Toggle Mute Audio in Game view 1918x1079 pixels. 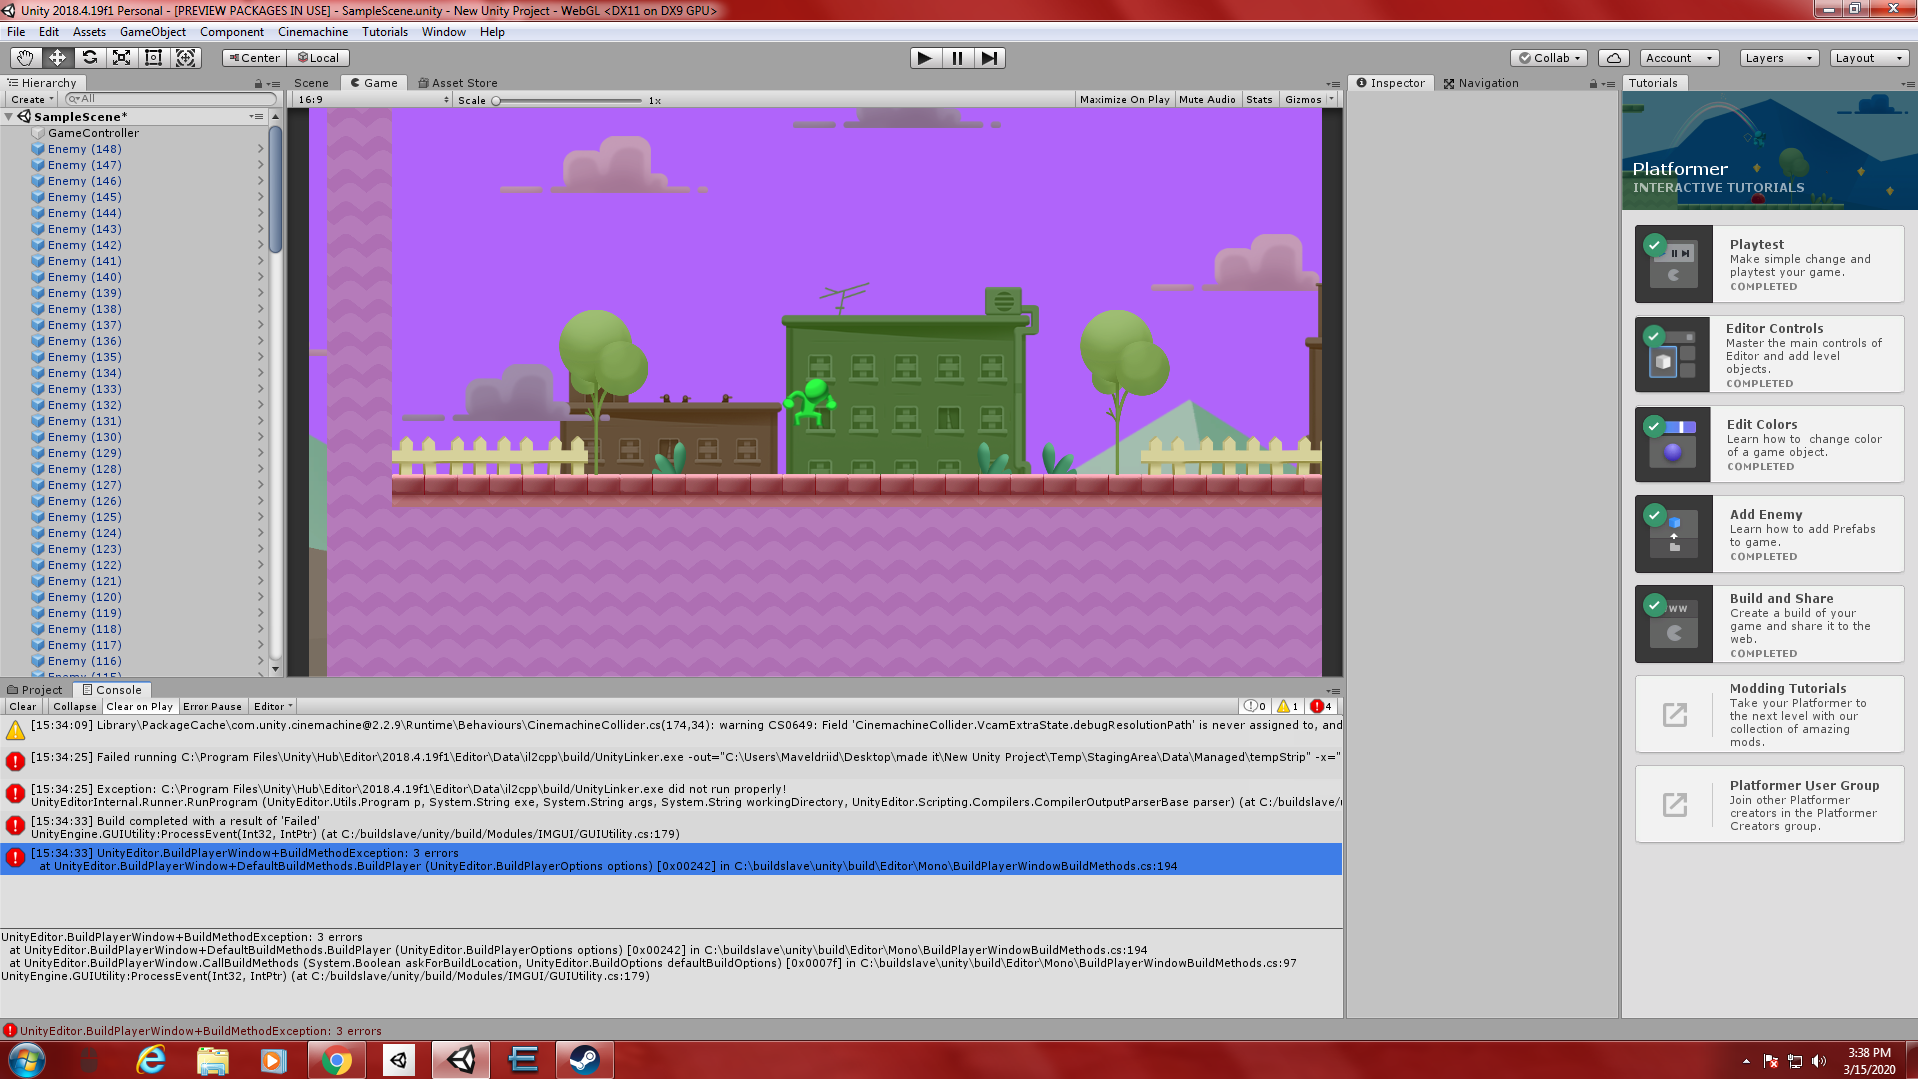tap(1207, 100)
